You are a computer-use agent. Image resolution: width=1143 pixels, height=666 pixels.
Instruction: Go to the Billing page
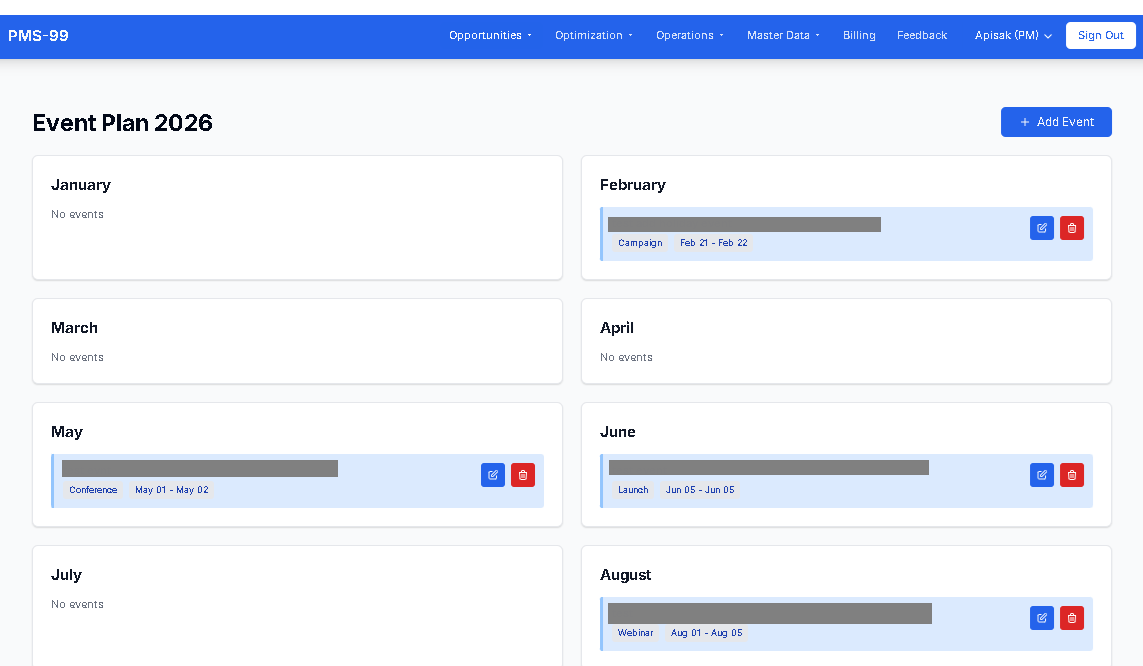859,35
